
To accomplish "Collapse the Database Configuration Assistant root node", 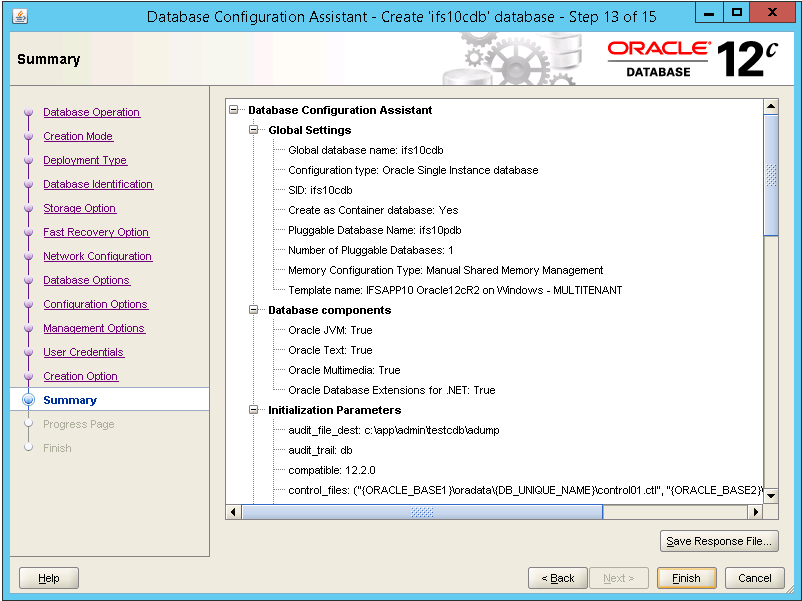I will pos(234,110).
